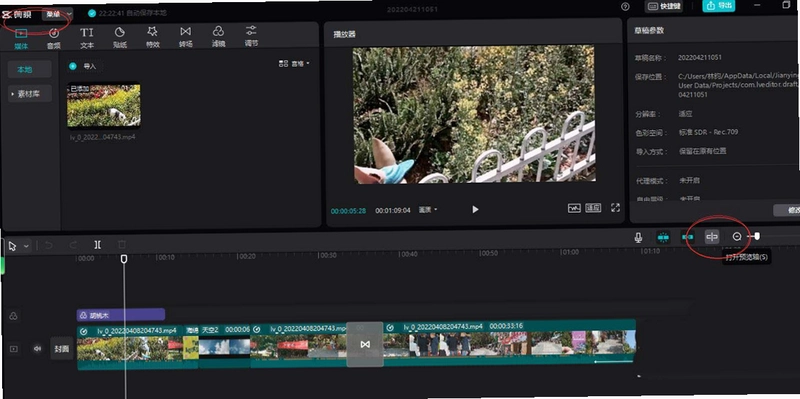Click the 导出 export button
The image size is (800, 399).
[718, 6]
